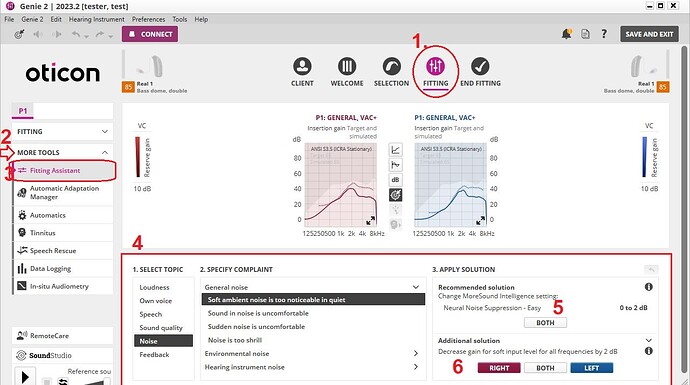Open the File menu
Screen dimensions: 690x385
point(9,19)
